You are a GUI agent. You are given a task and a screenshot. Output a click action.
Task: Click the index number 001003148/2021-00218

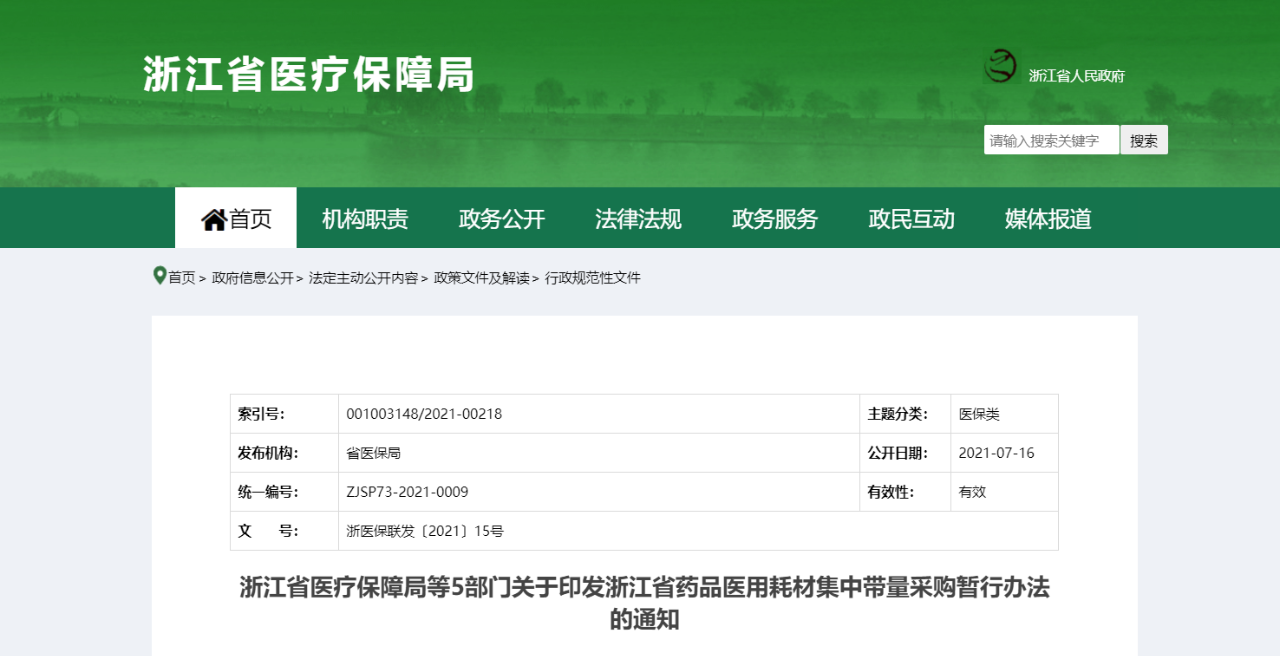(424, 414)
